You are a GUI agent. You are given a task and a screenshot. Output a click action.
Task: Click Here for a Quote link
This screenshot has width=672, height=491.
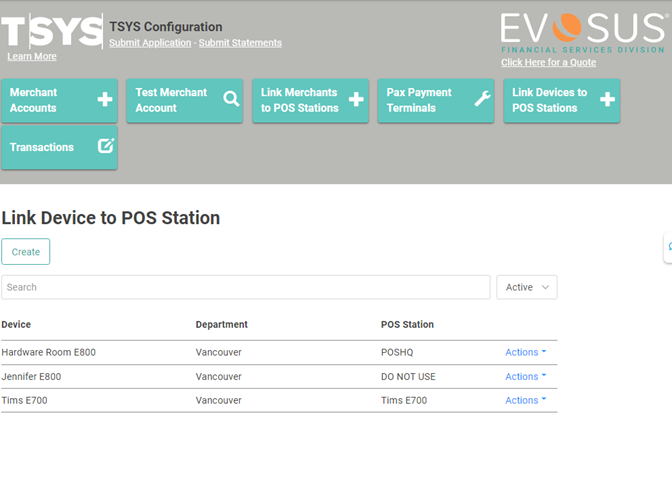click(549, 63)
